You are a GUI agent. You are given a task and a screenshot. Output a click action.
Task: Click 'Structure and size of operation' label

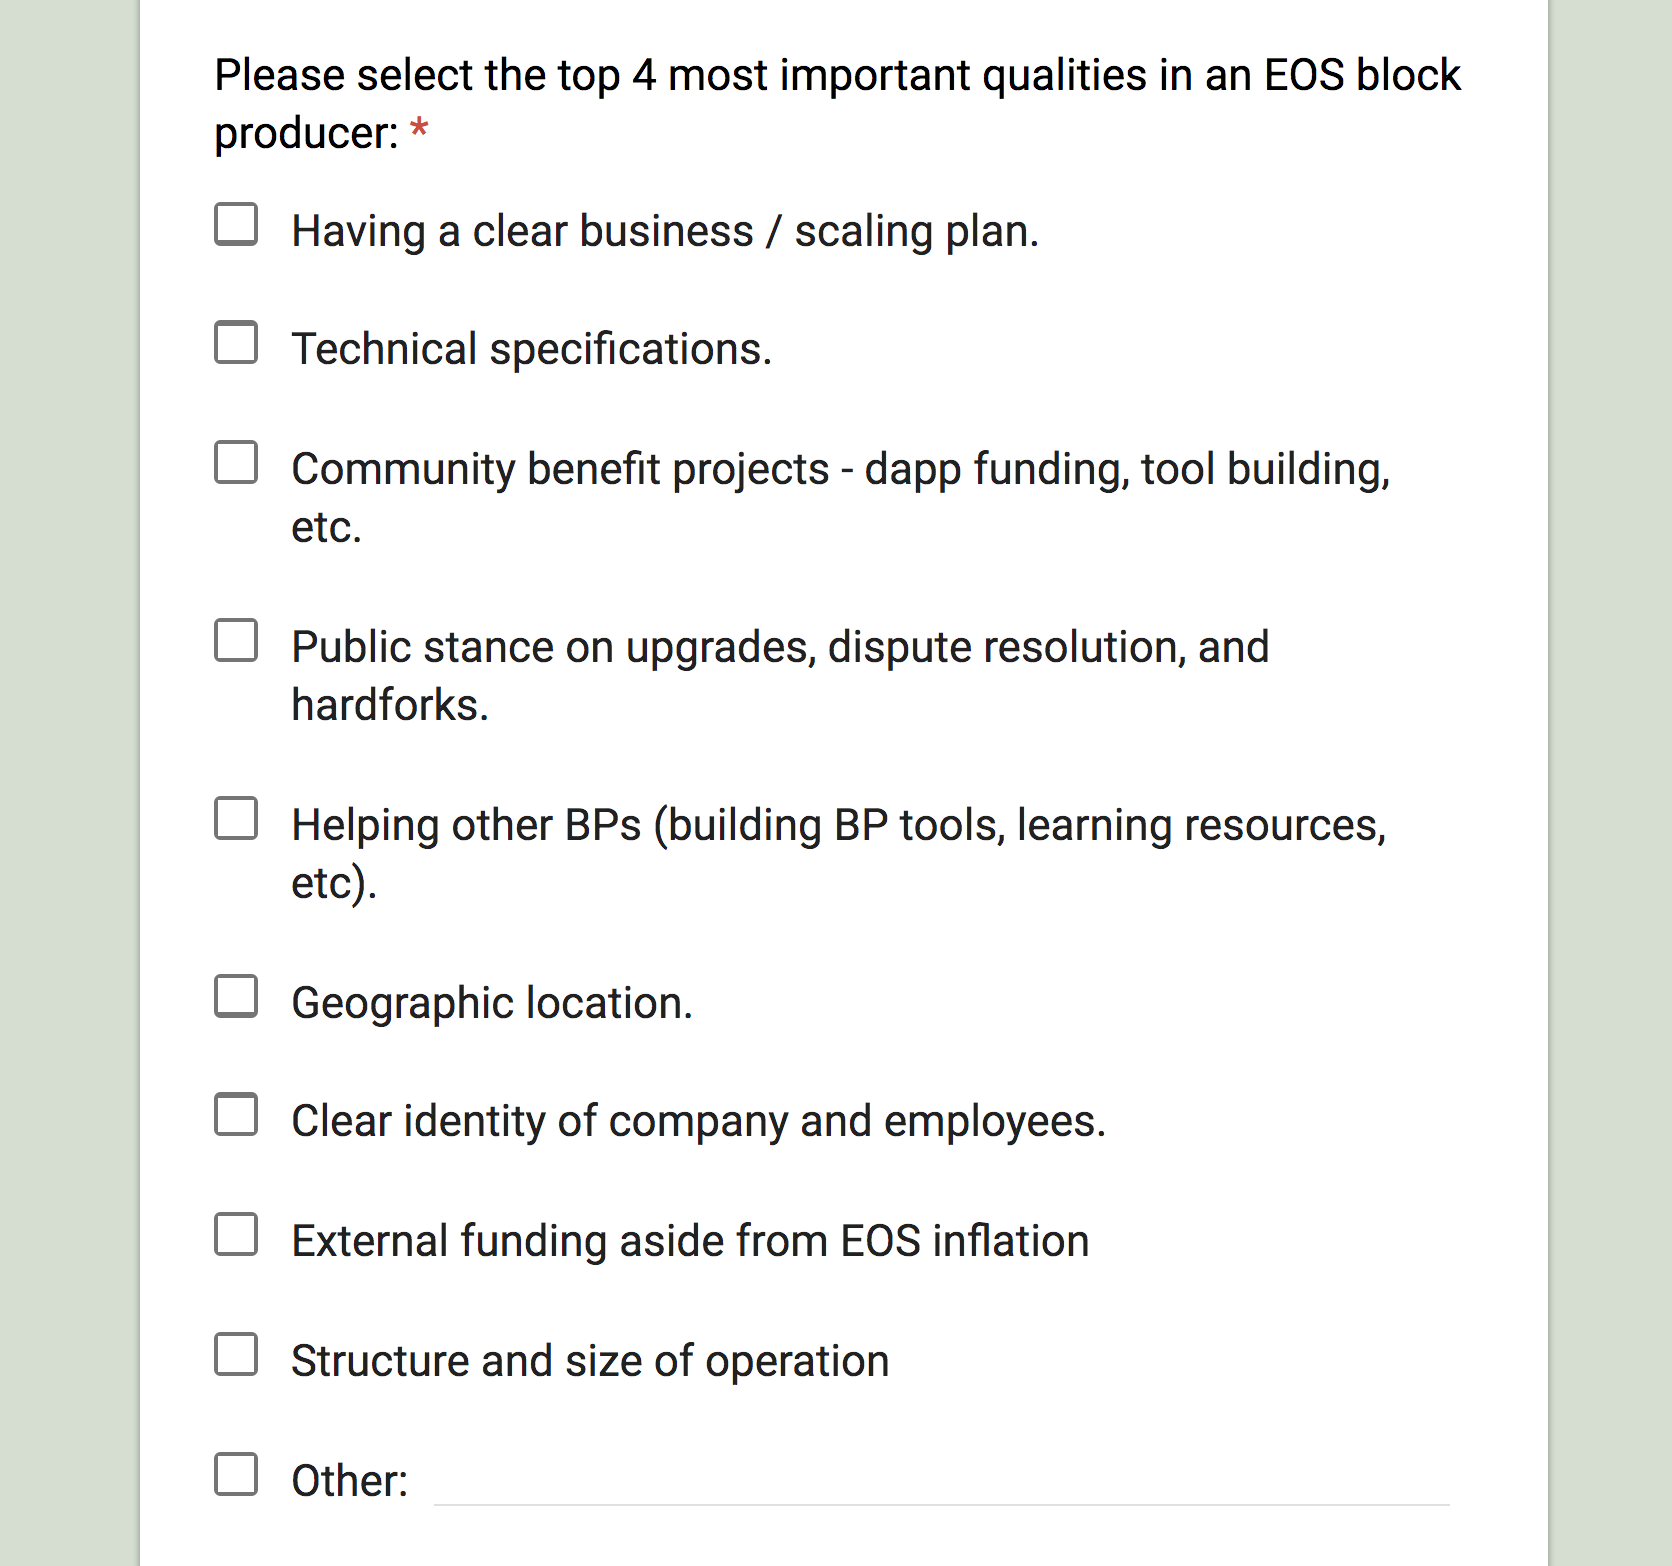[590, 1361]
